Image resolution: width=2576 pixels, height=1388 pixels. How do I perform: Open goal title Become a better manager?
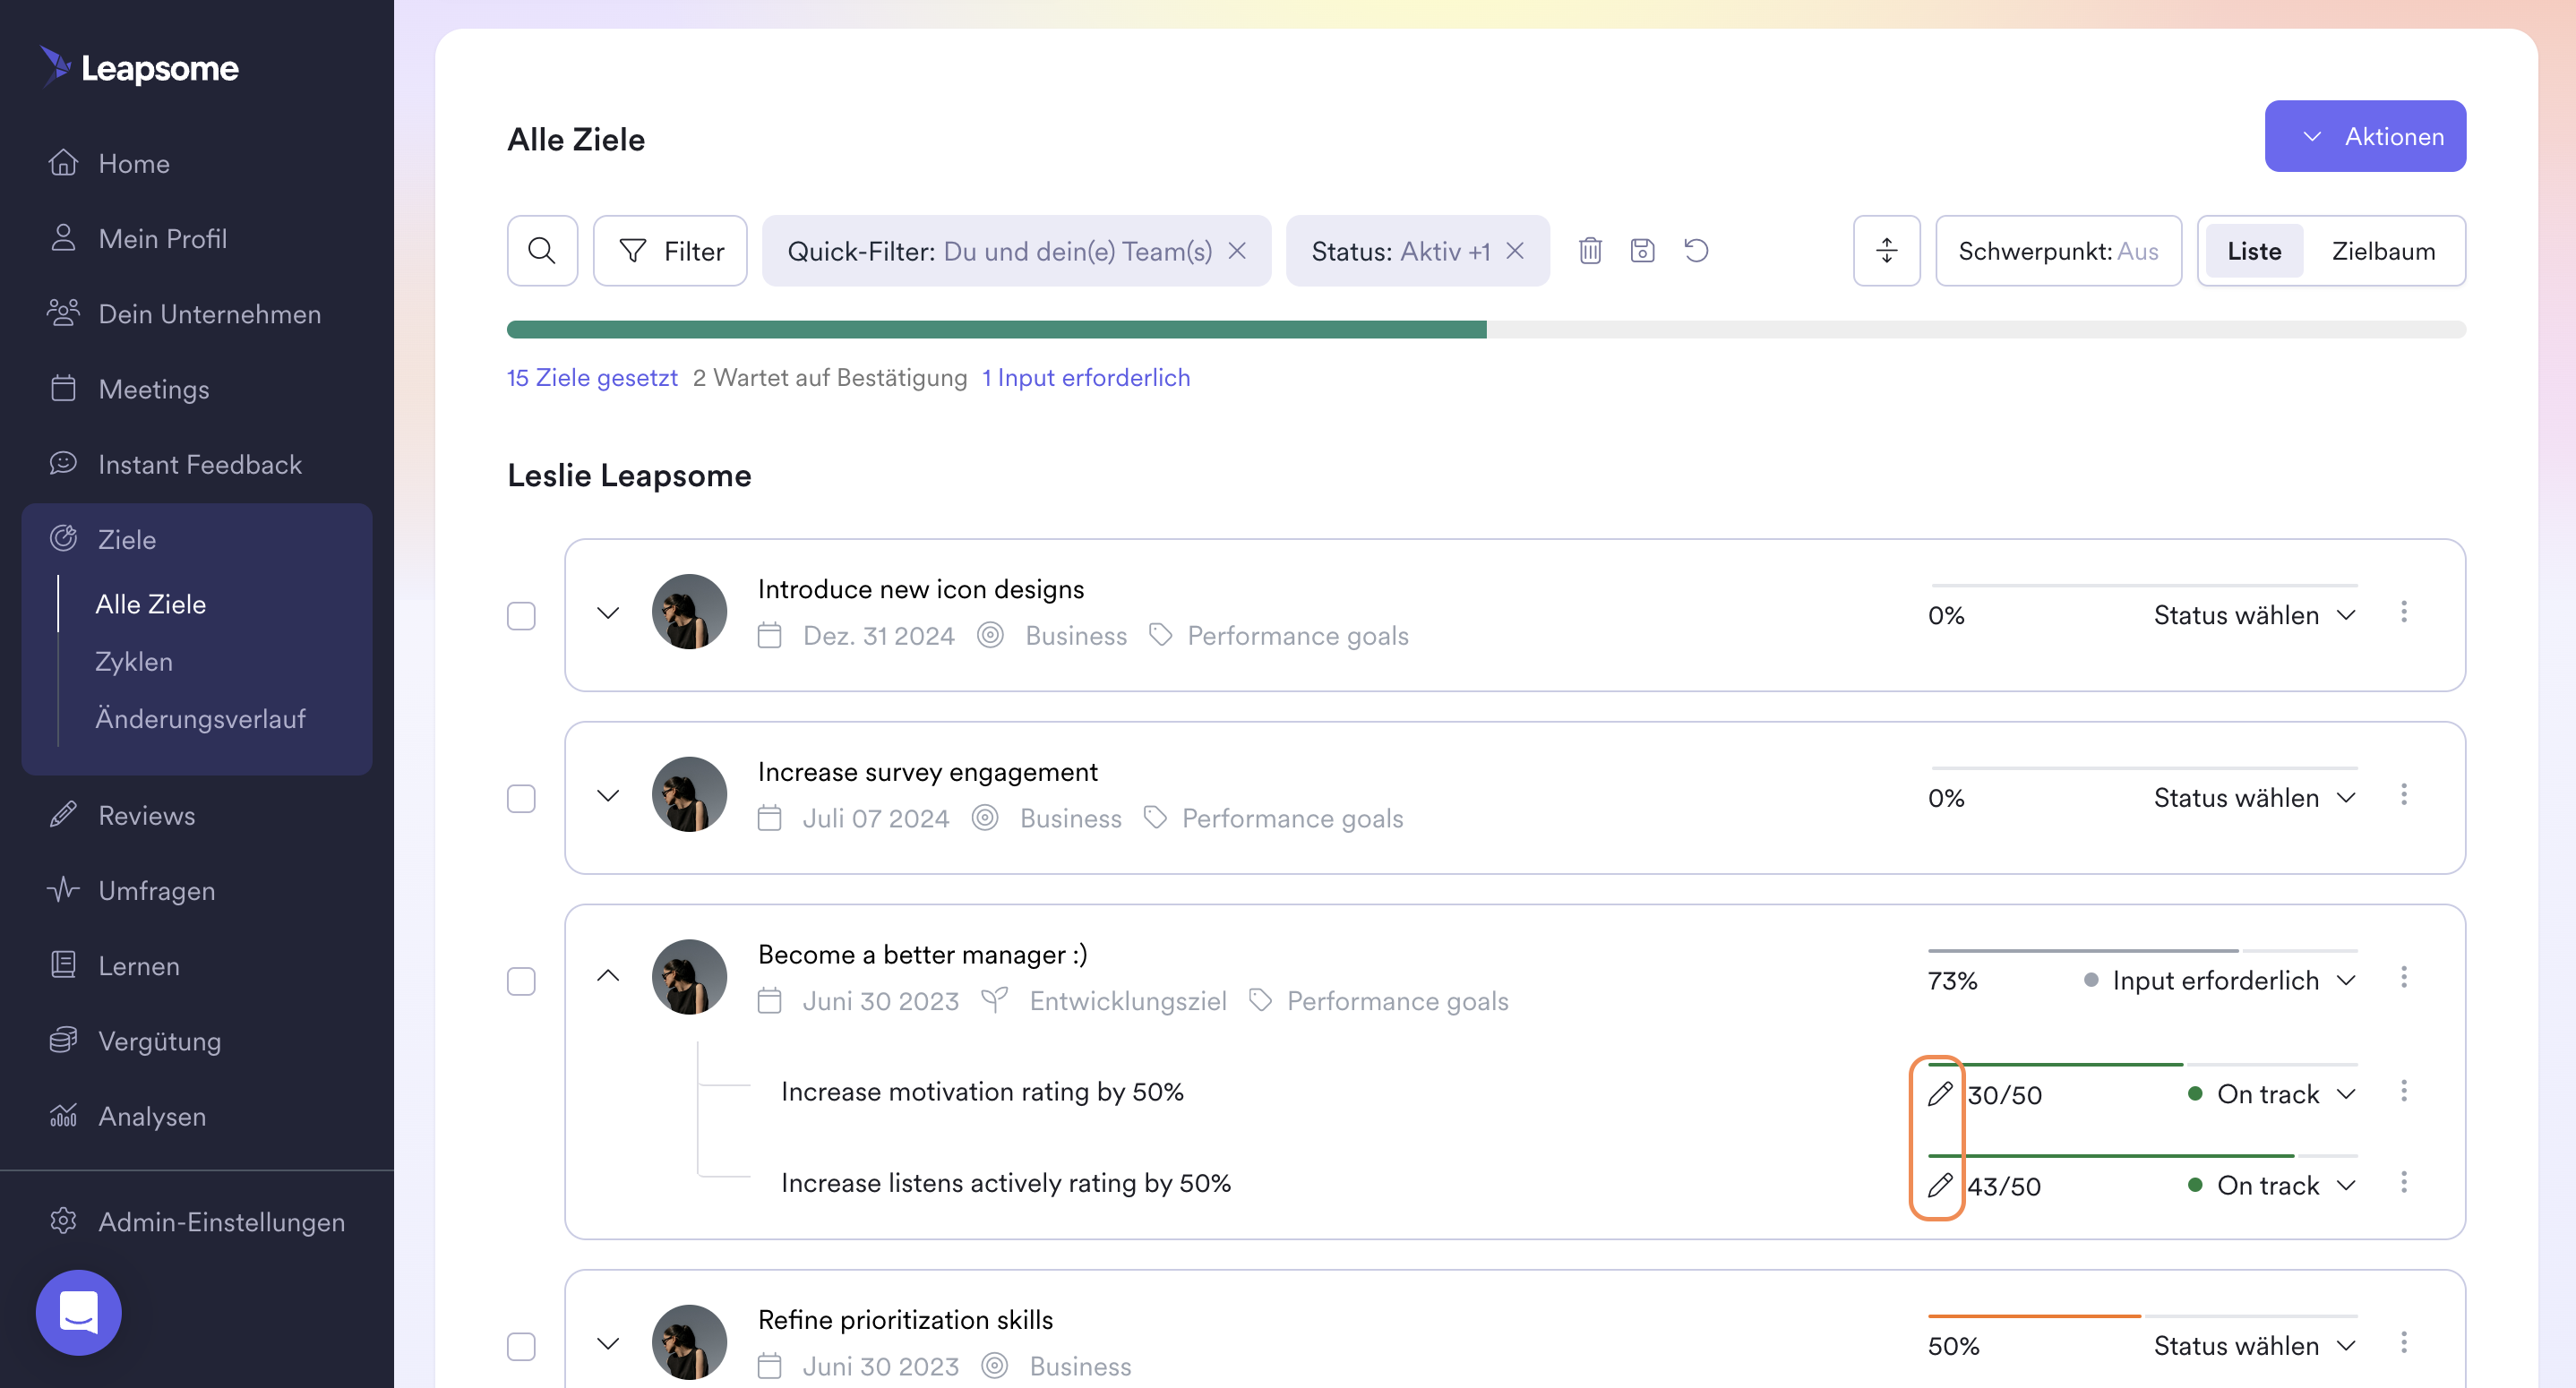[922, 955]
